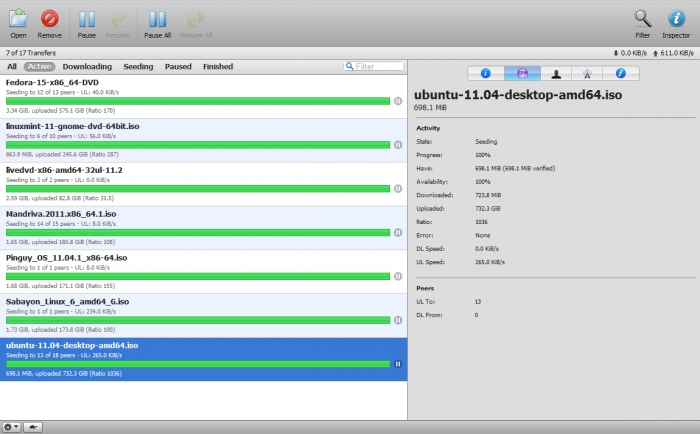Pause the ubuntu-11.04-desktop-amd64.iso torrent
The image size is (700, 434).
click(398, 364)
